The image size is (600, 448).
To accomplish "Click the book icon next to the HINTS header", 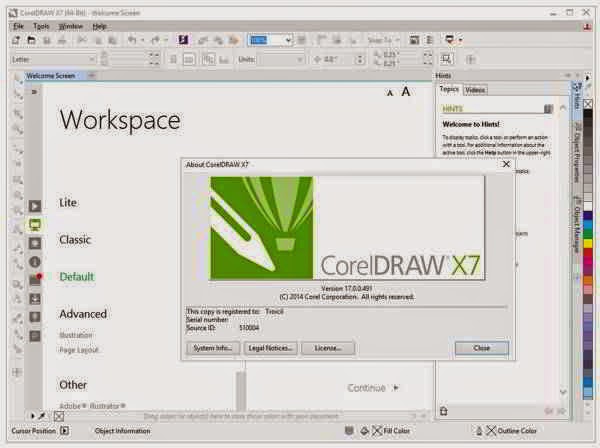I will (x=548, y=109).
